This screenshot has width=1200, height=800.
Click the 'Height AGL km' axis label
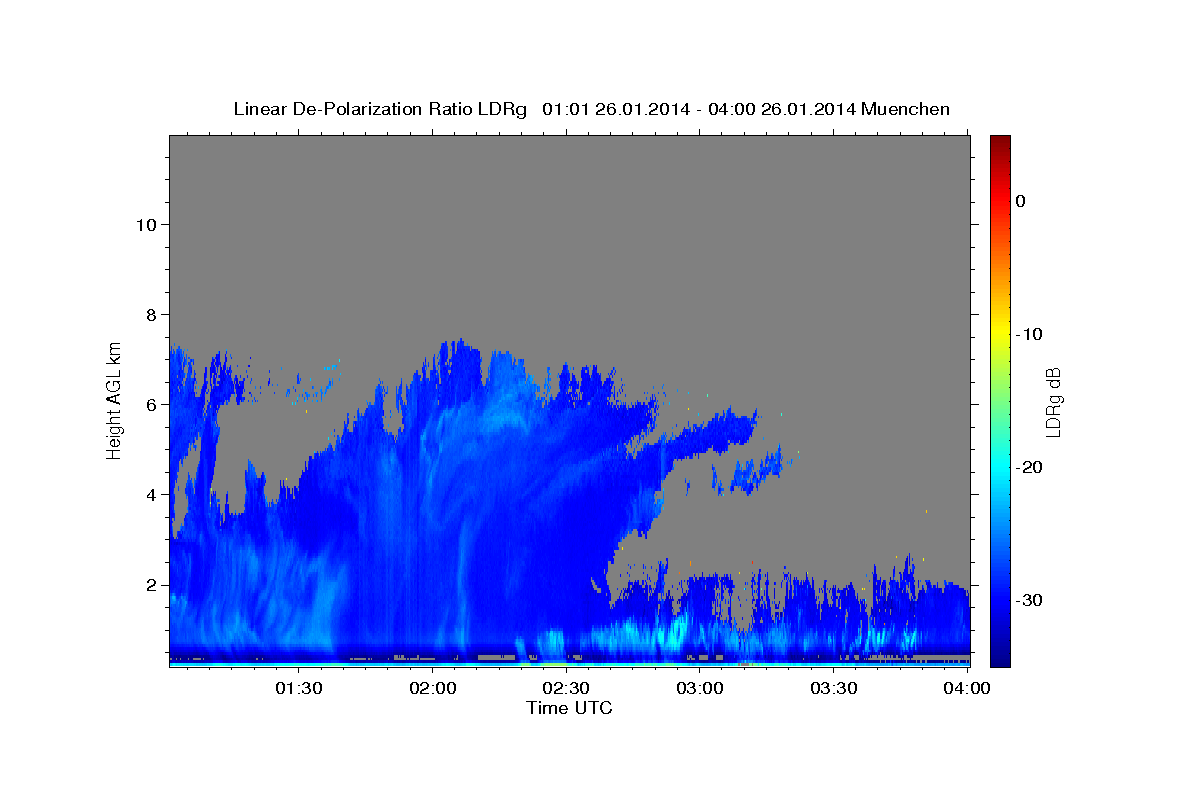click(x=115, y=400)
